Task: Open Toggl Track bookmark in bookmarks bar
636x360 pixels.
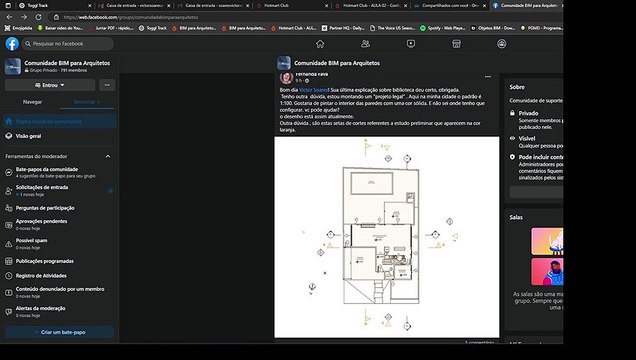Action: coord(153,28)
